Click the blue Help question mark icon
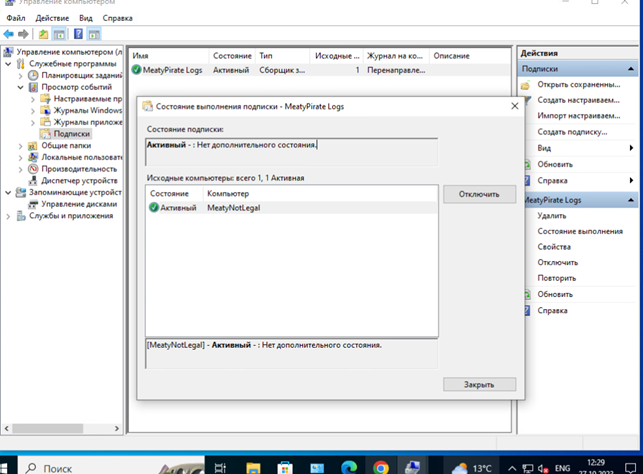643x474 pixels. [x=78, y=34]
